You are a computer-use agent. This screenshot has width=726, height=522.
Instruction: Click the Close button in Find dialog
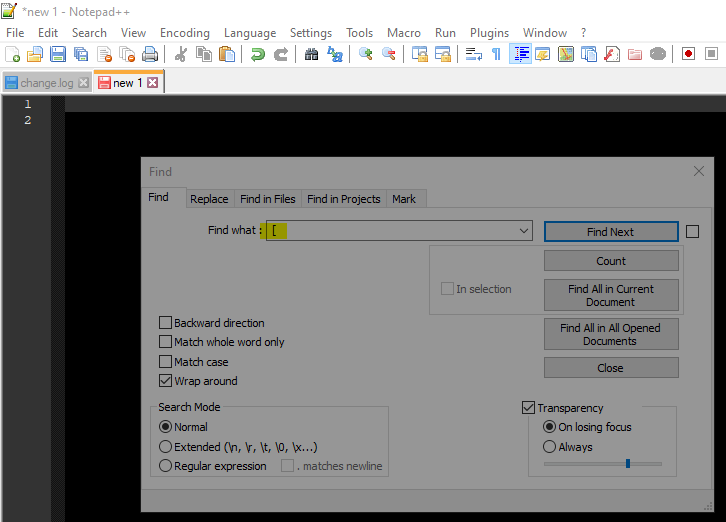(611, 368)
